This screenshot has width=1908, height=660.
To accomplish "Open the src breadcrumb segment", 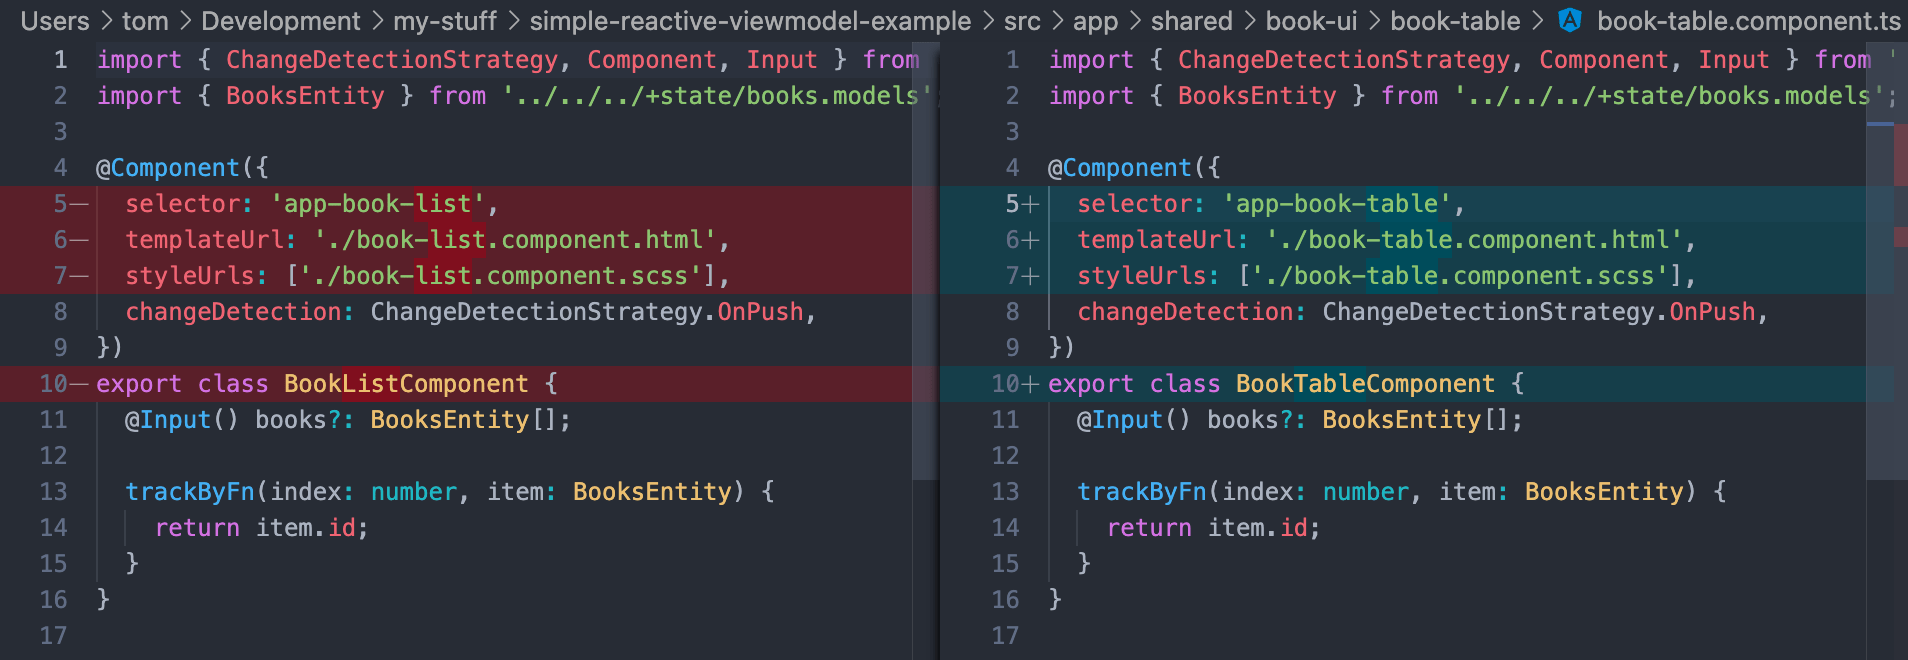I will [x=1022, y=21].
